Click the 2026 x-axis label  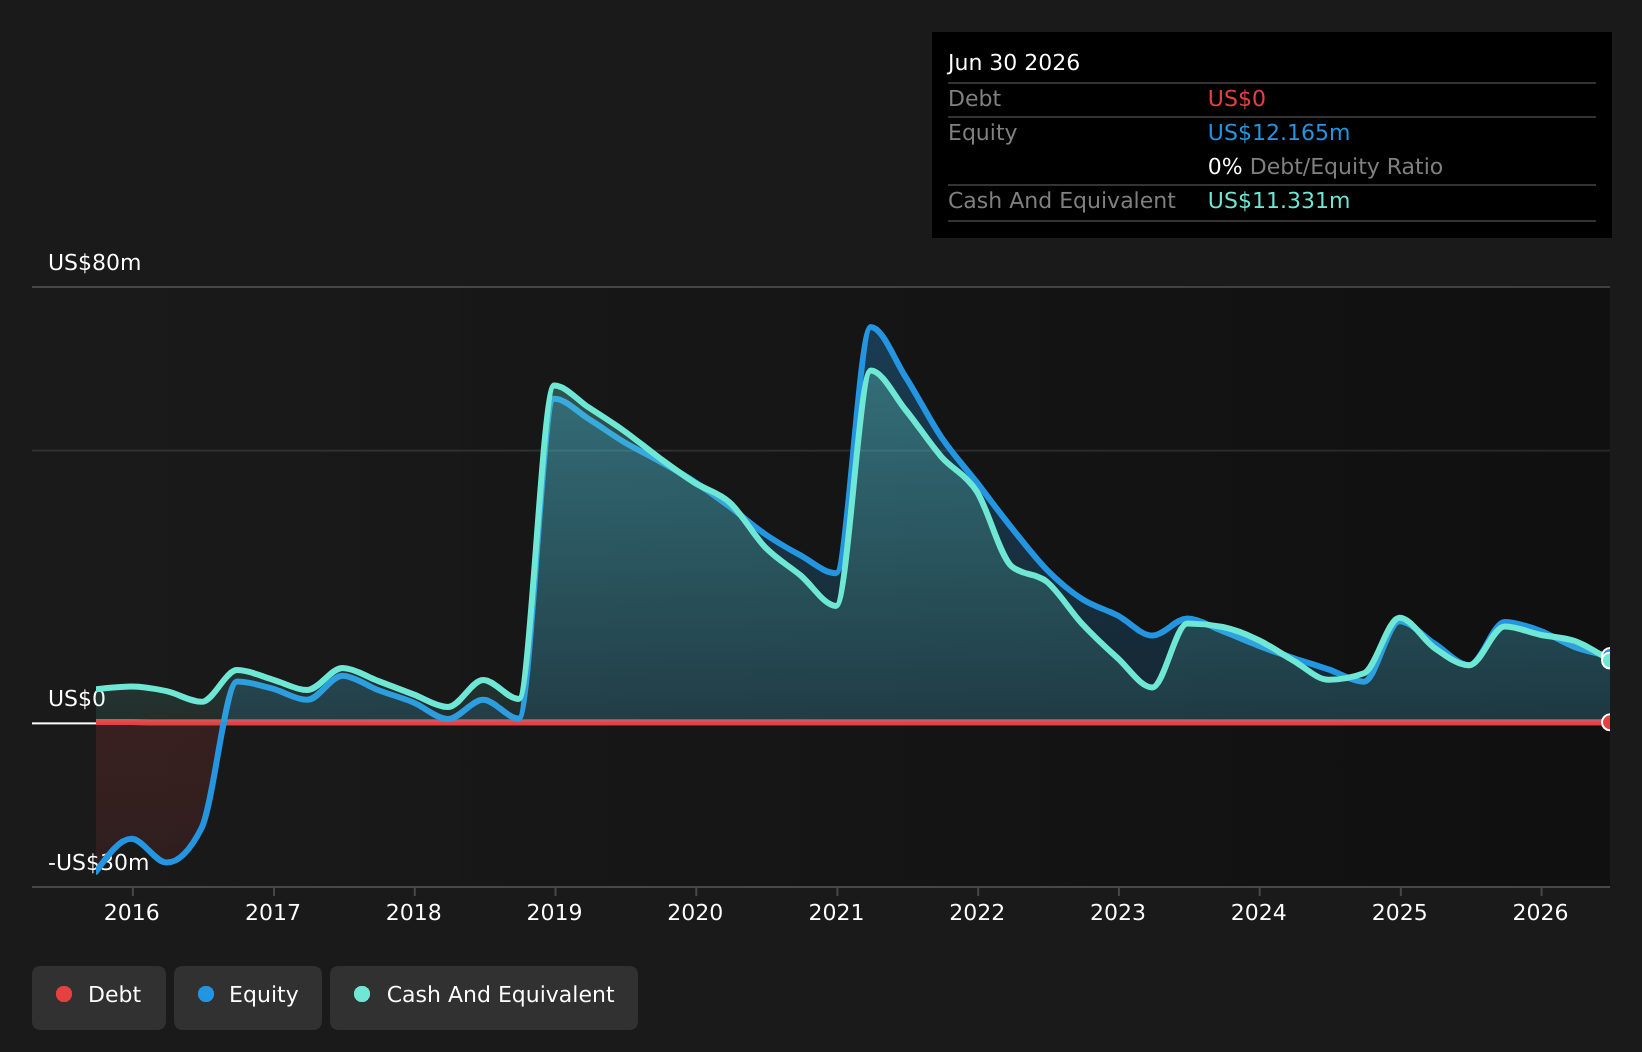pos(1541,912)
